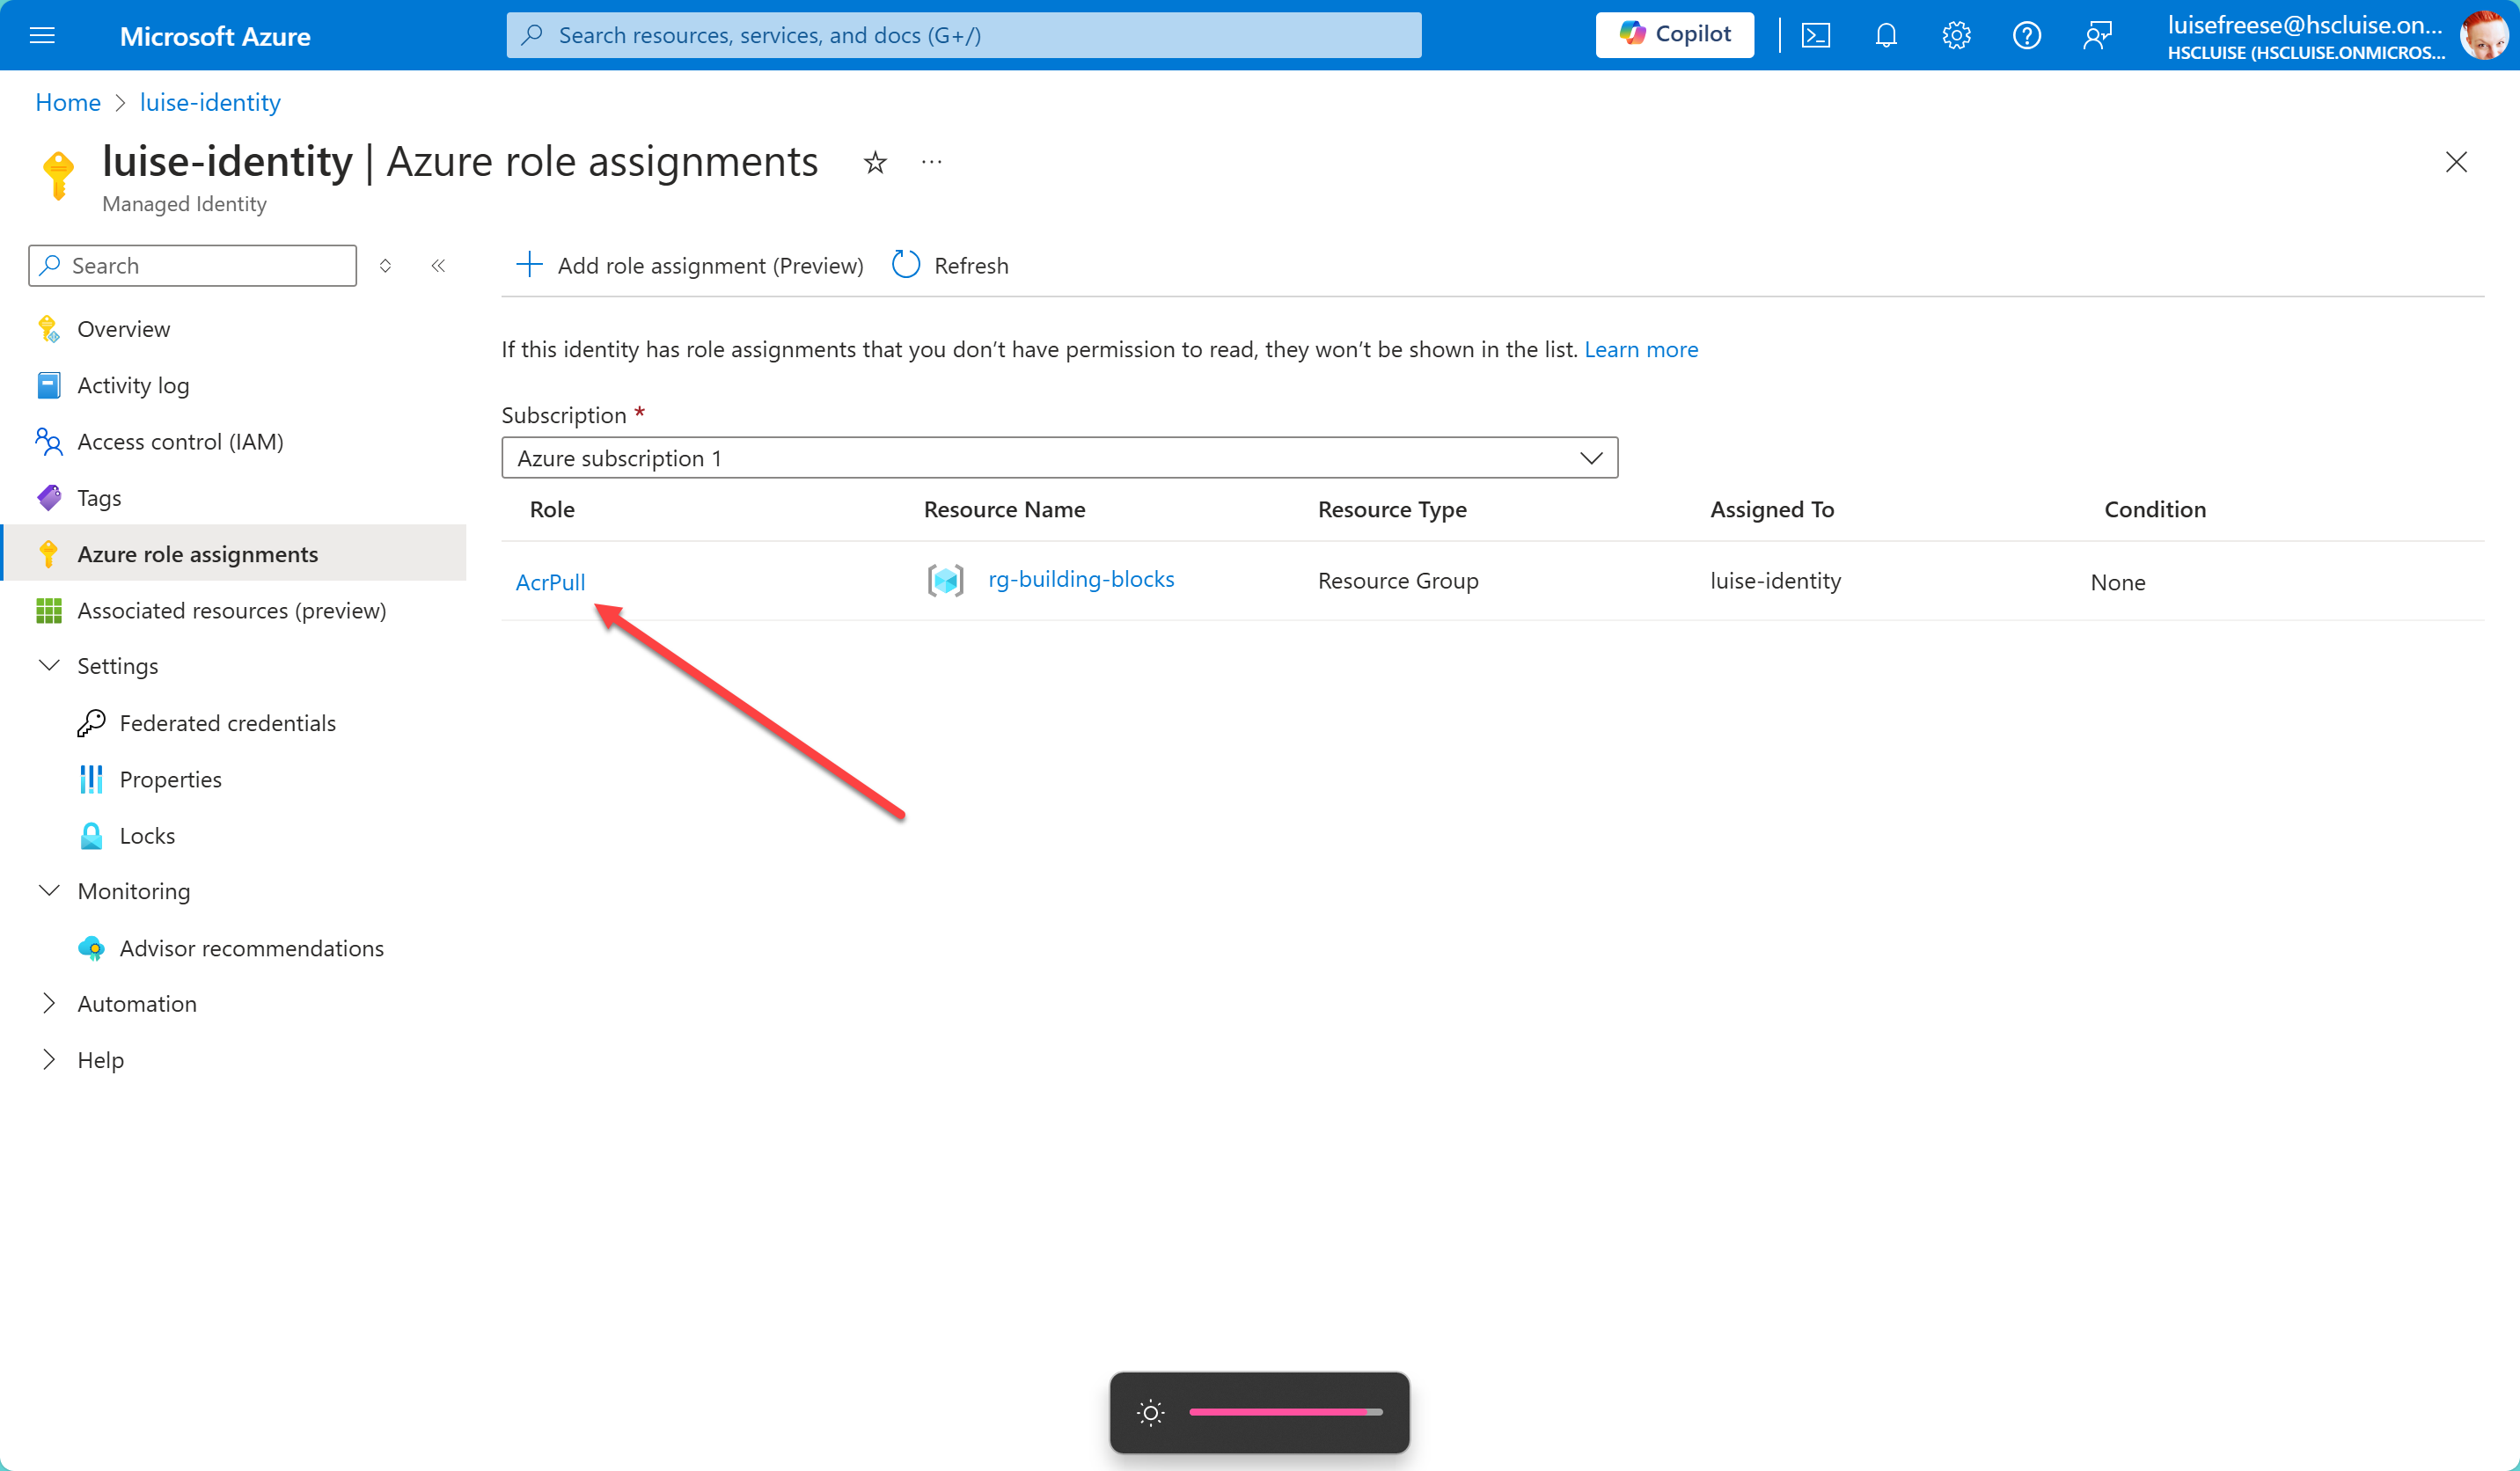Collapse the sidebar with double chevron

pos(438,266)
